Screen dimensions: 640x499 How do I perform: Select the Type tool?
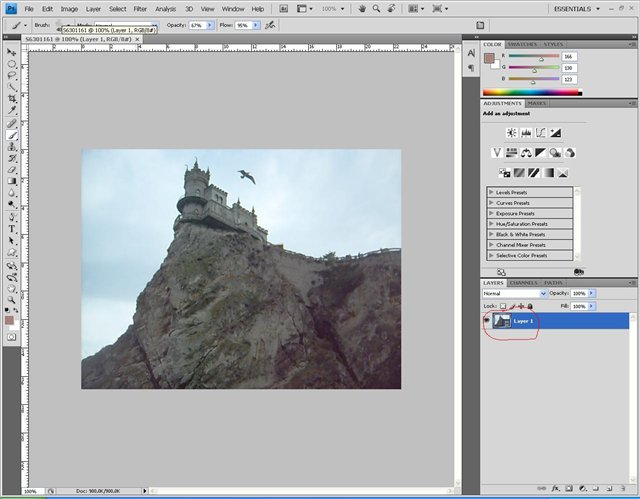tap(11, 229)
